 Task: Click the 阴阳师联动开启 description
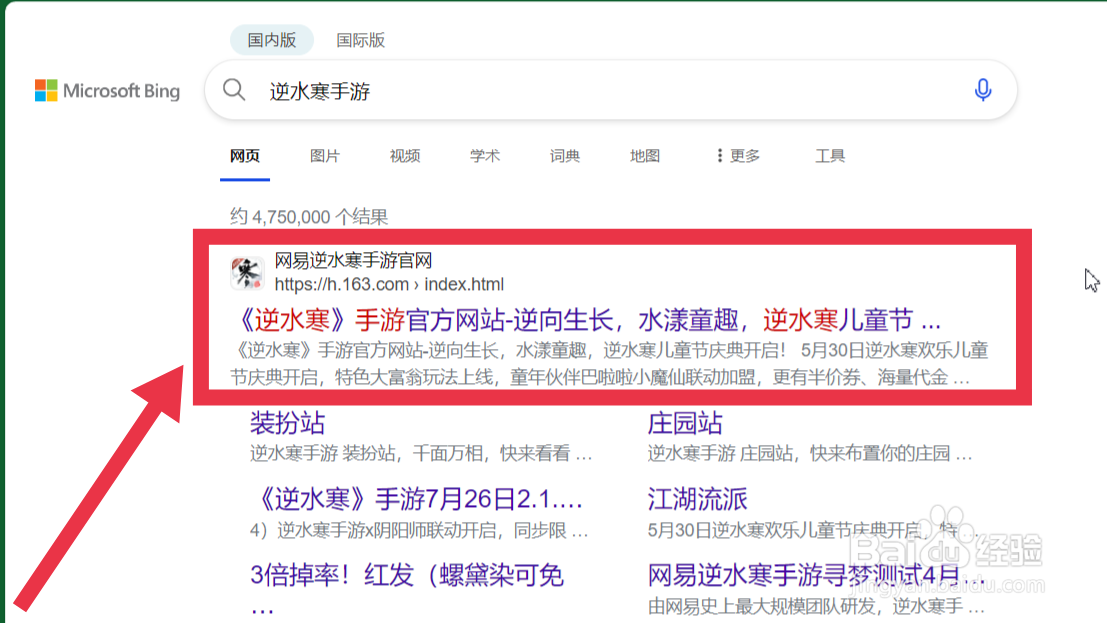[x=419, y=530]
